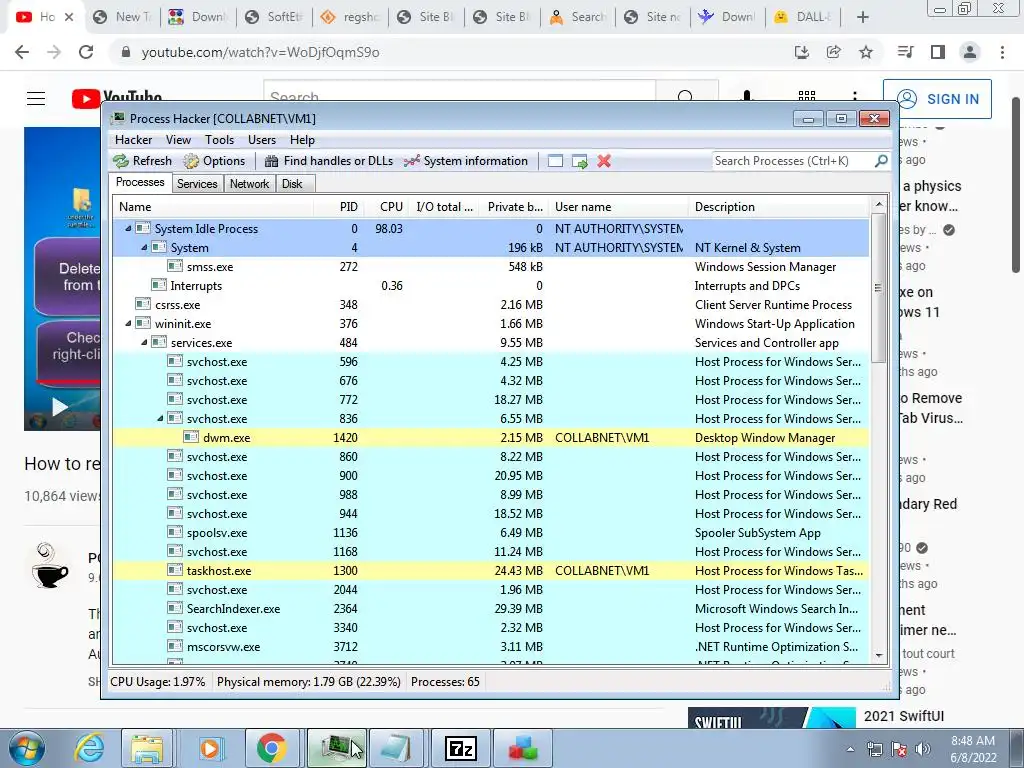Select the taskhost.exe process row
1024x768 pixels.
pos(491,570)
